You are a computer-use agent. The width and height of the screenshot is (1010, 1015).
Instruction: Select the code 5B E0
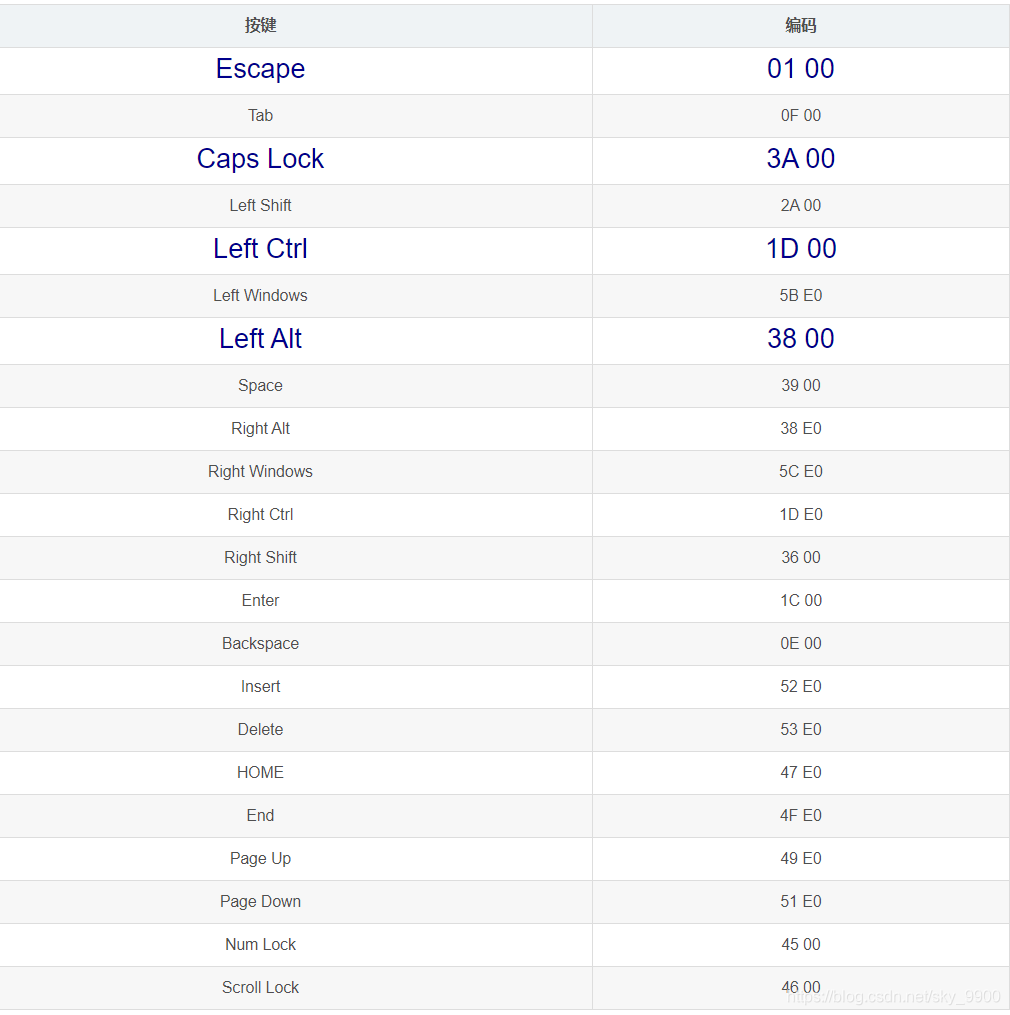point(801,295)
